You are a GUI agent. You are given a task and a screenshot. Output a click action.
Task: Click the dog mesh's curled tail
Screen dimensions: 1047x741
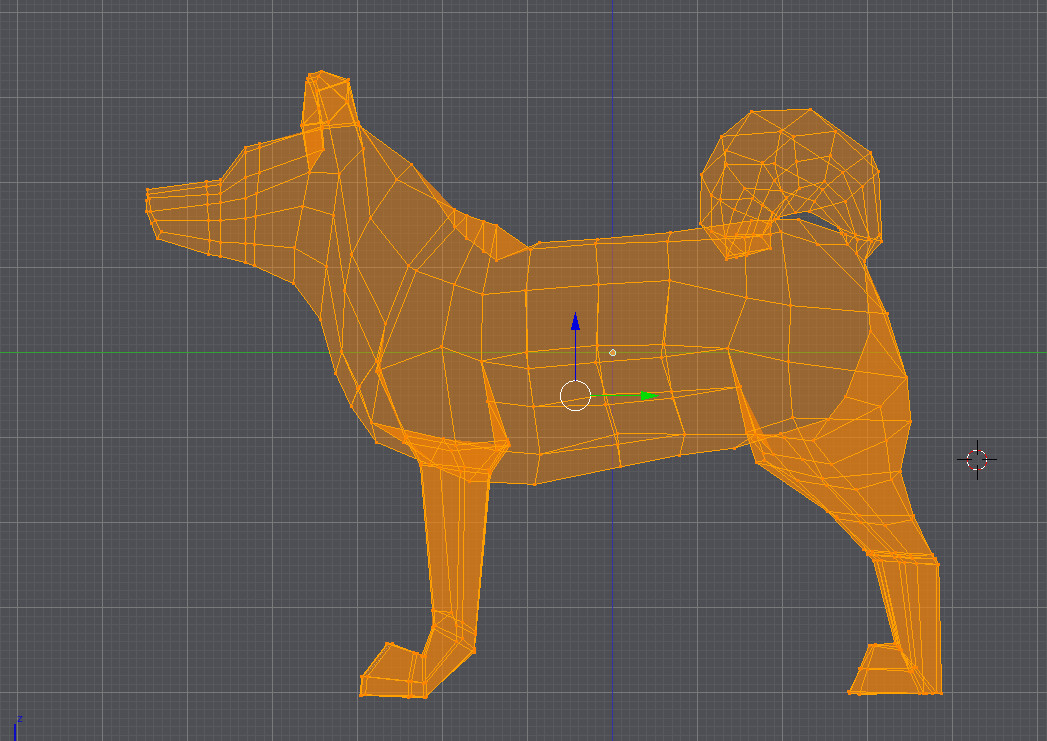click(x=791, y=184)
